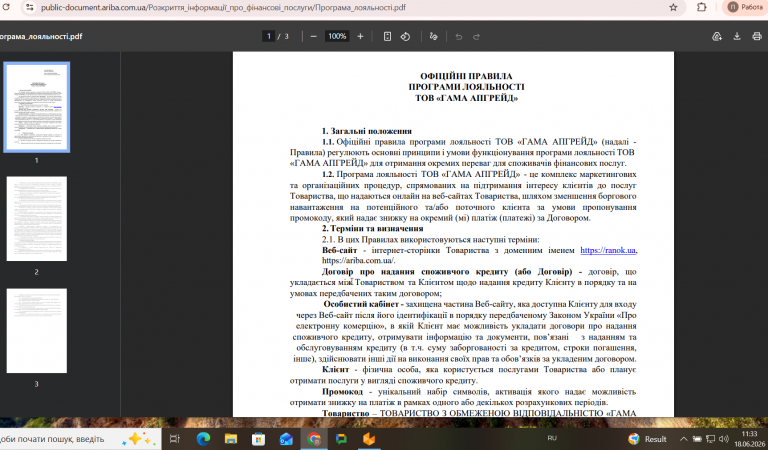This screenshot has height=450, width=768.
Task: Click the 'Промокод' term in document
Action: [342, 392]
